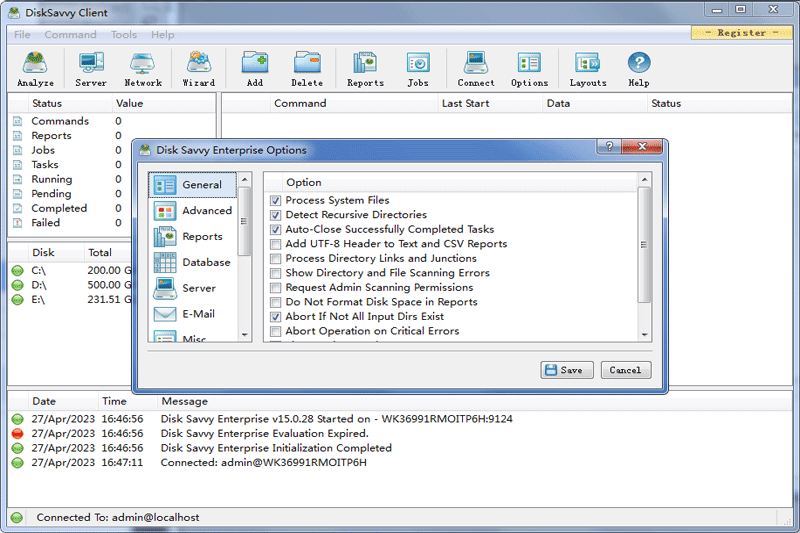Image resolution: width=800 pixels, height=533 pixels.
Task: Uncheck Abort If Not All Input Dirs Exist
Action: click(276, 317)
